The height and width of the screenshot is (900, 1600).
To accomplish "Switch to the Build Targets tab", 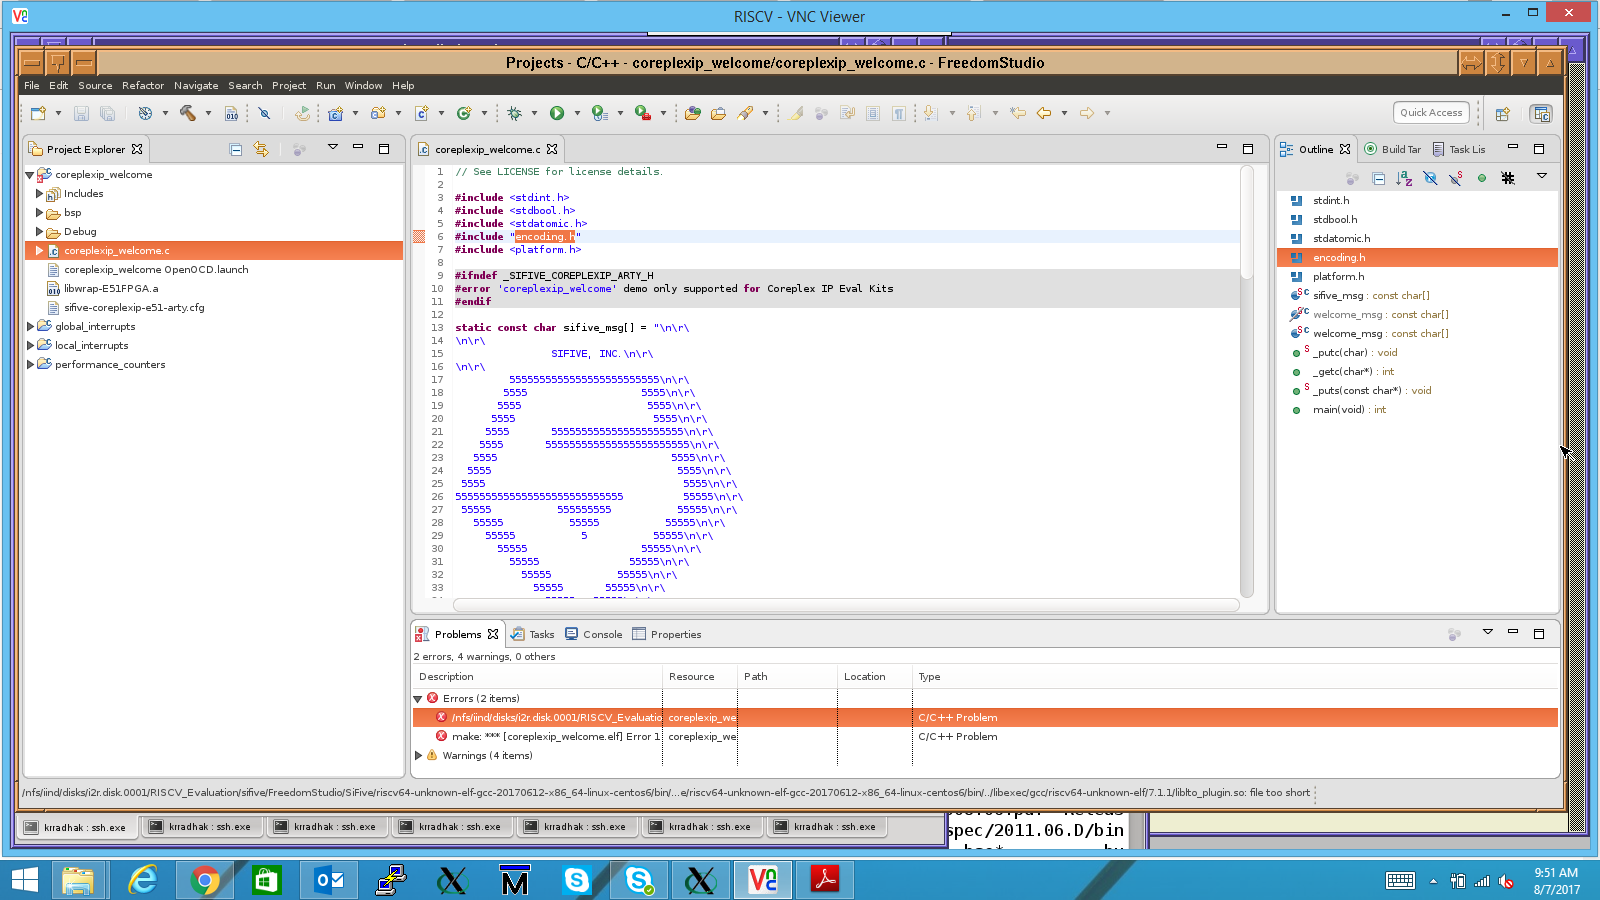I will [x=1393, y=150].
